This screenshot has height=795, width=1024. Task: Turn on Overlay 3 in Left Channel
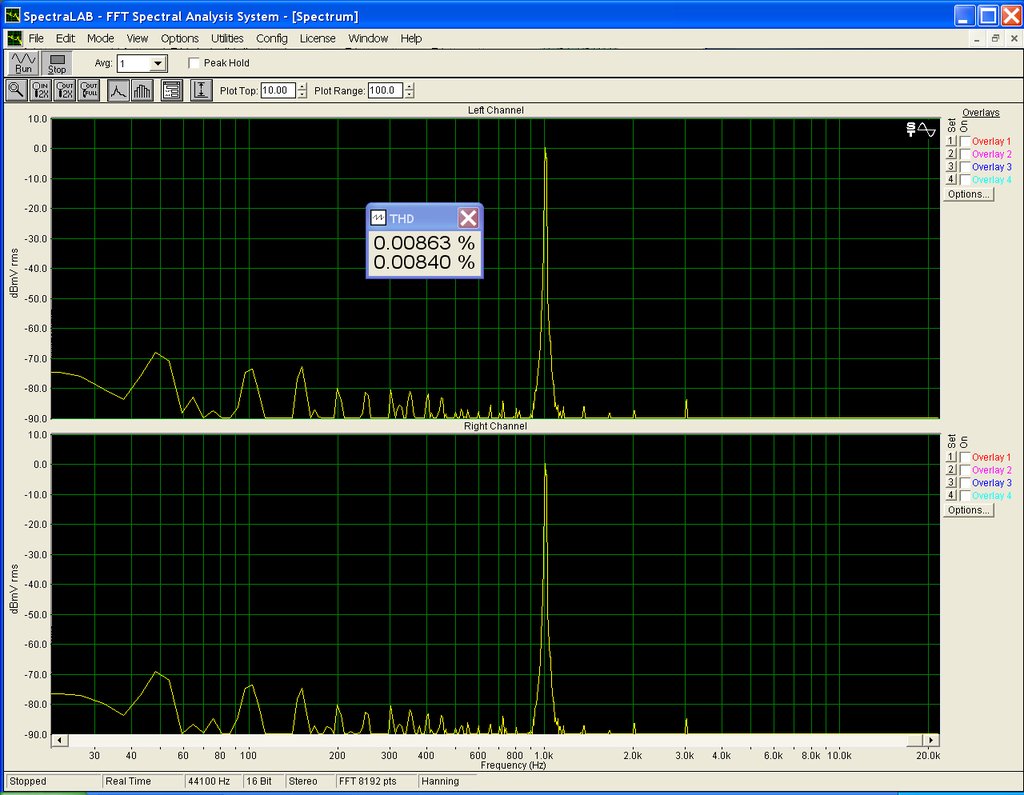point(965,167)
